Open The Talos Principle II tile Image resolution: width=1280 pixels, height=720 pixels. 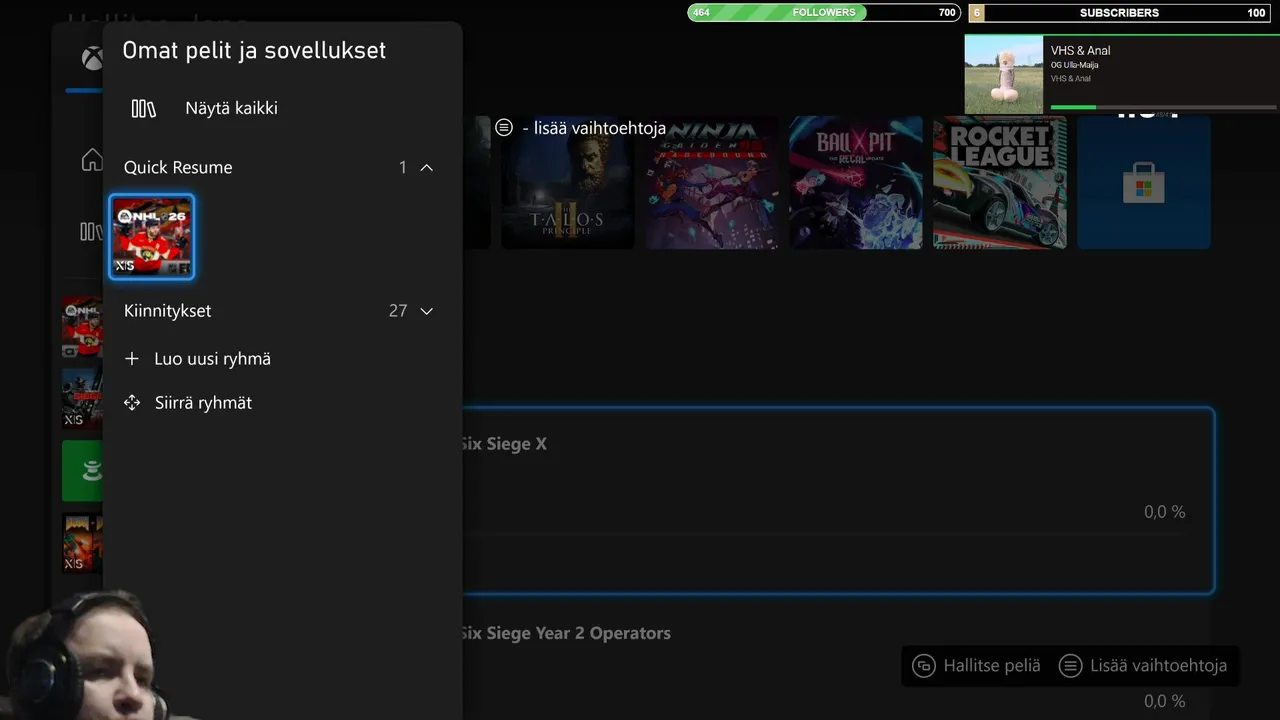click(567, 183)
